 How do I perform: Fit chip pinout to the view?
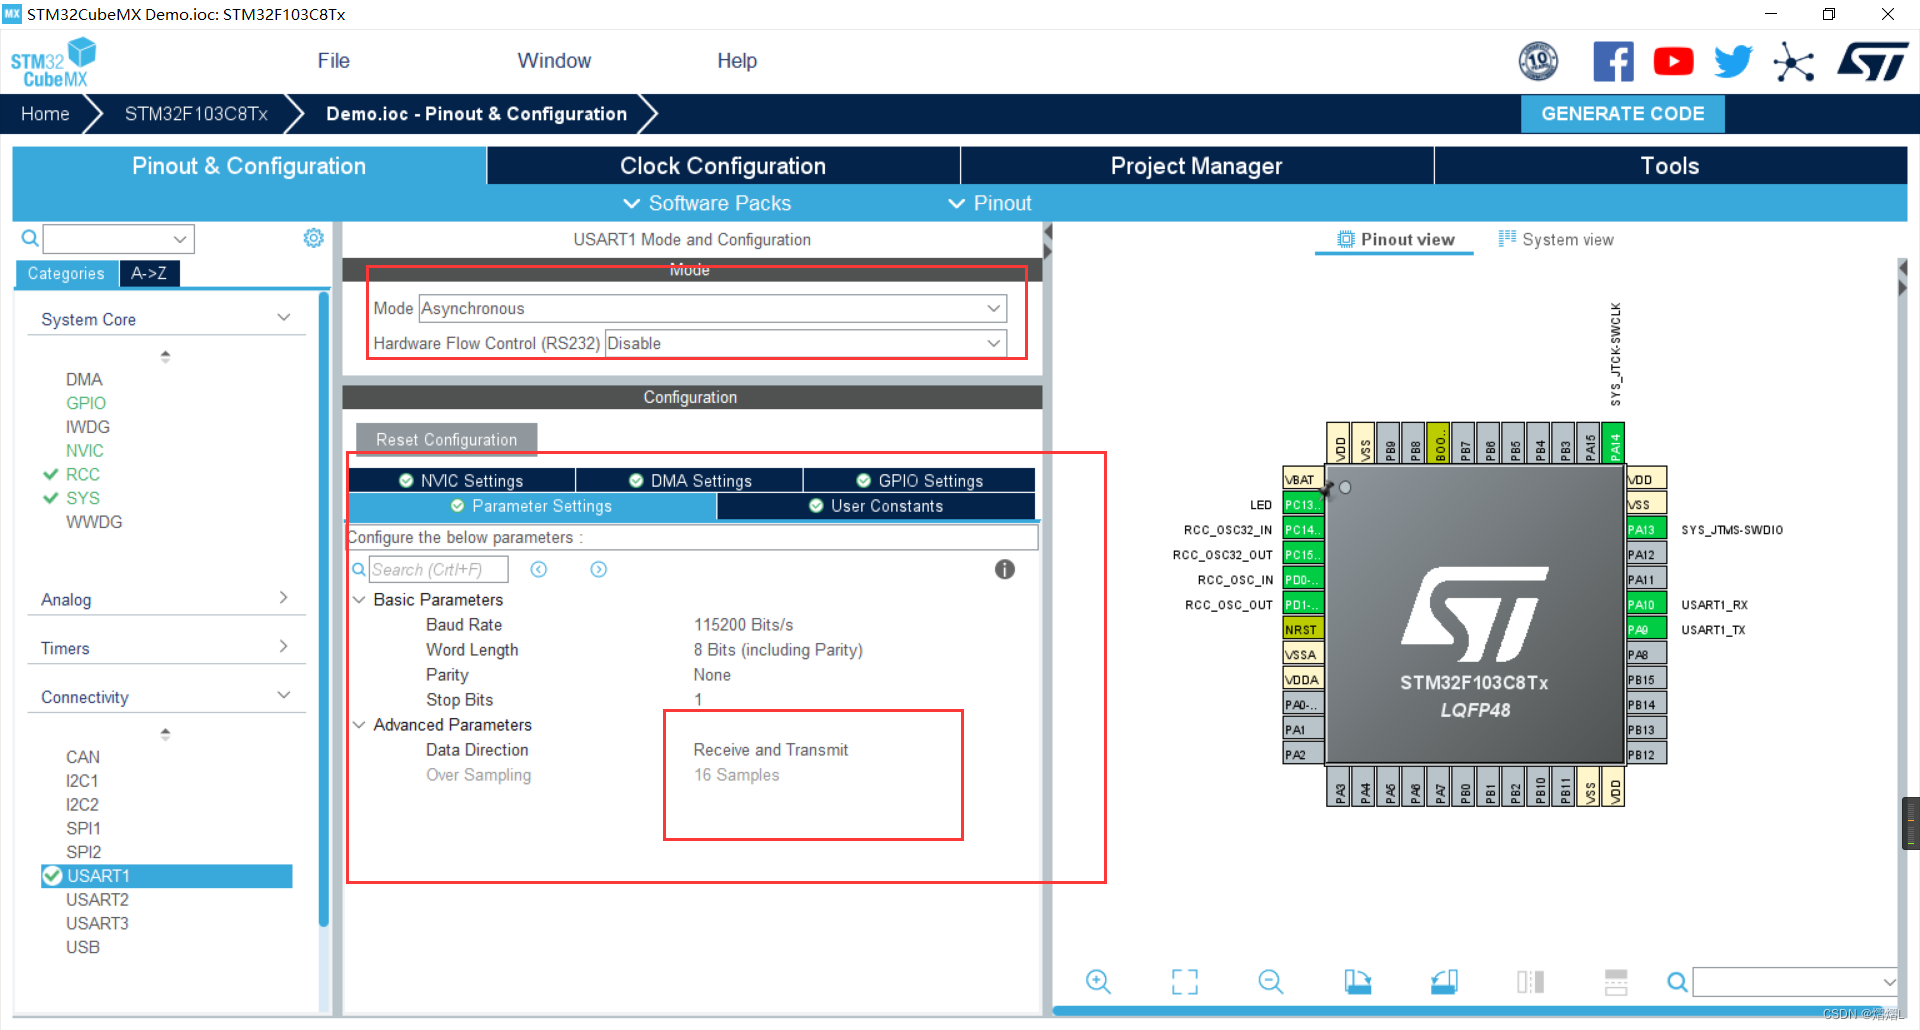pos(1185,982)
